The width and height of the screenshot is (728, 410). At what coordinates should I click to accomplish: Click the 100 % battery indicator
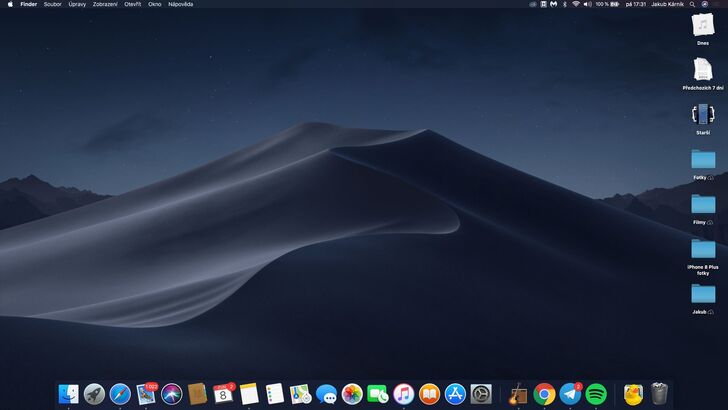607,4
